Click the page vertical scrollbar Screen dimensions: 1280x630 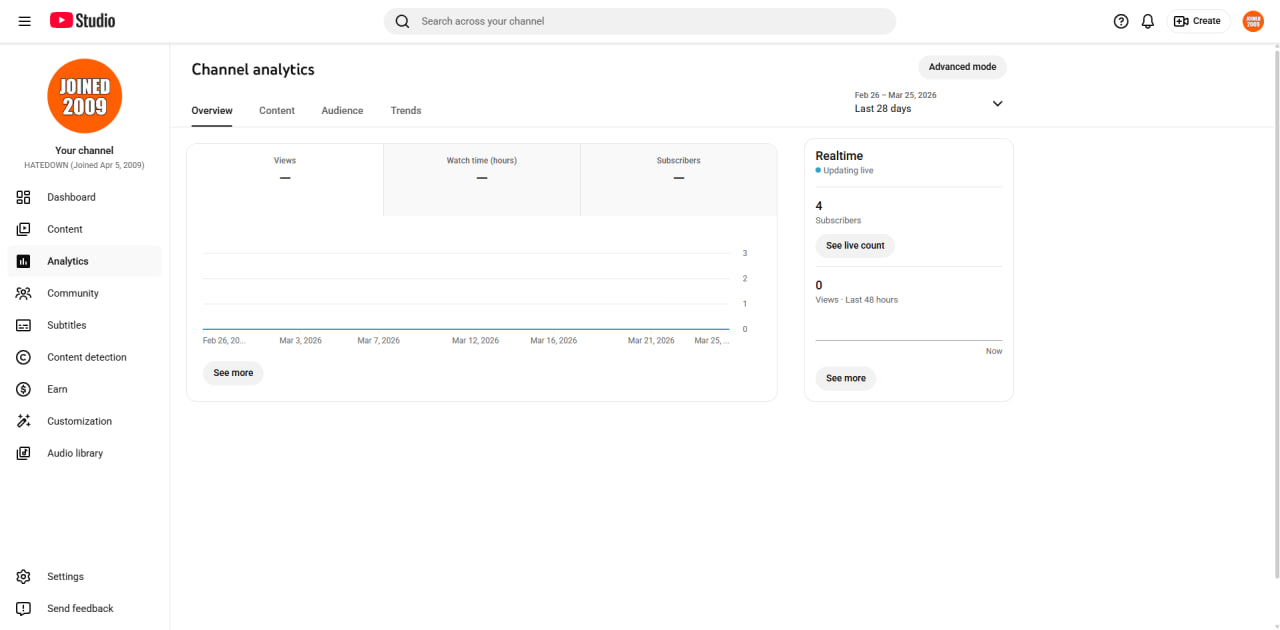1276,312
